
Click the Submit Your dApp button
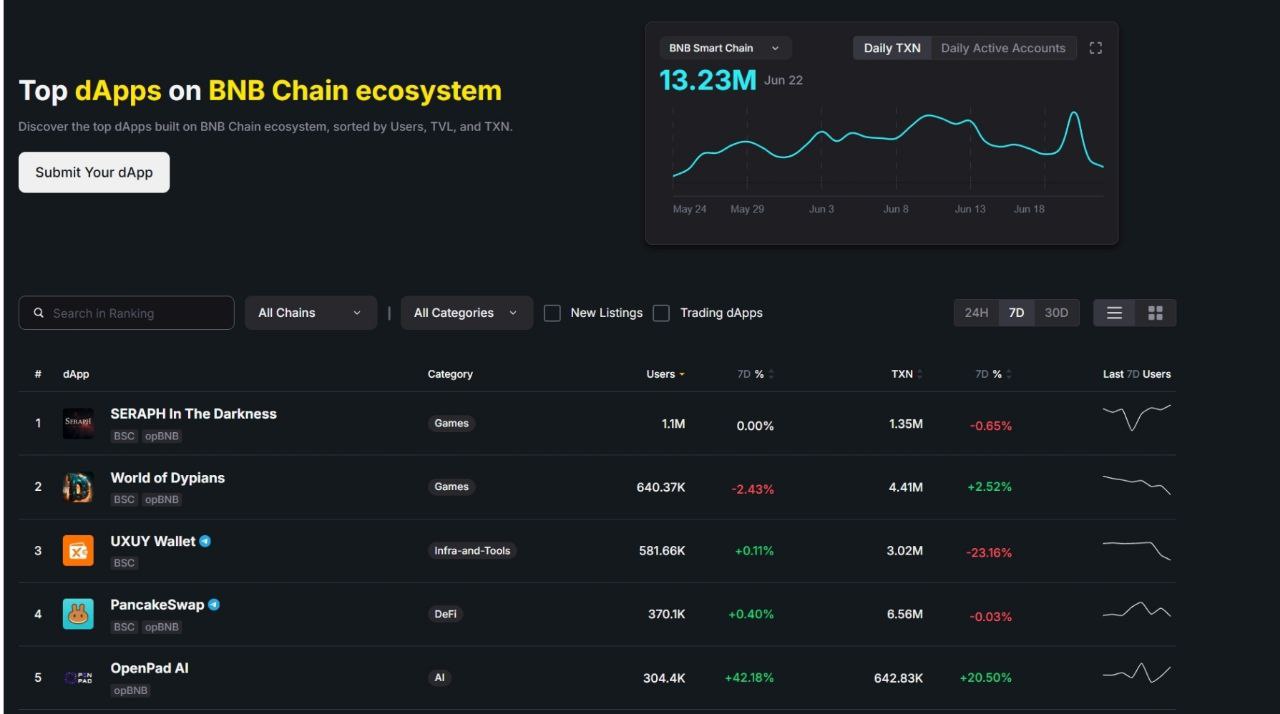click(x=94, y=172)
